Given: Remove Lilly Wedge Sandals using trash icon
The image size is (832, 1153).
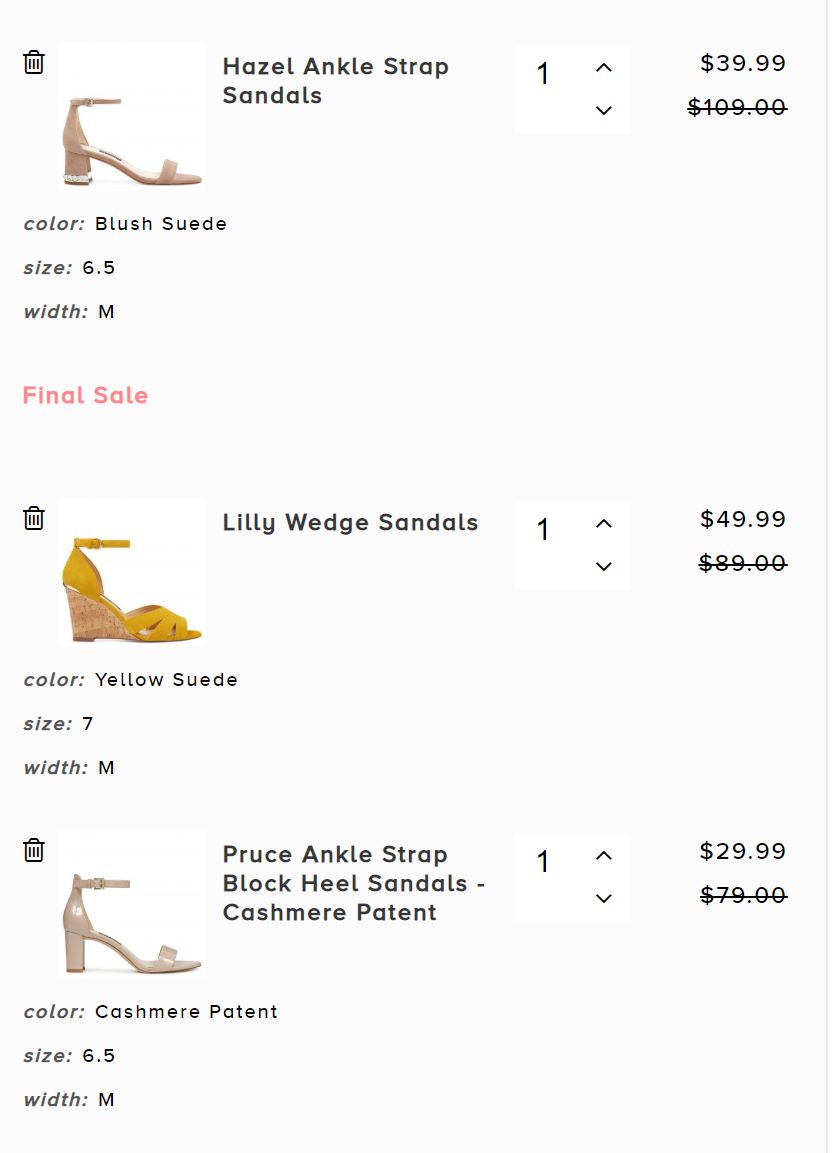Looking at the screenshot, I should click(34, 518).
